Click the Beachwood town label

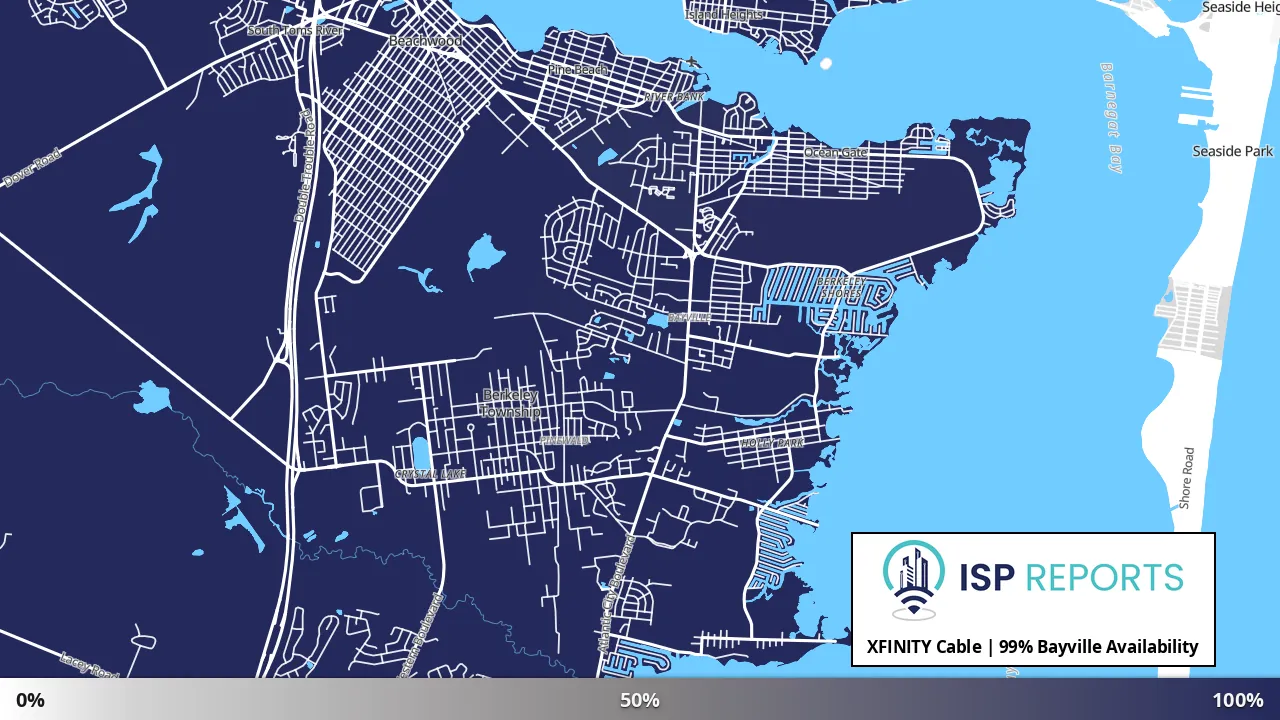[x=425, y=41]
